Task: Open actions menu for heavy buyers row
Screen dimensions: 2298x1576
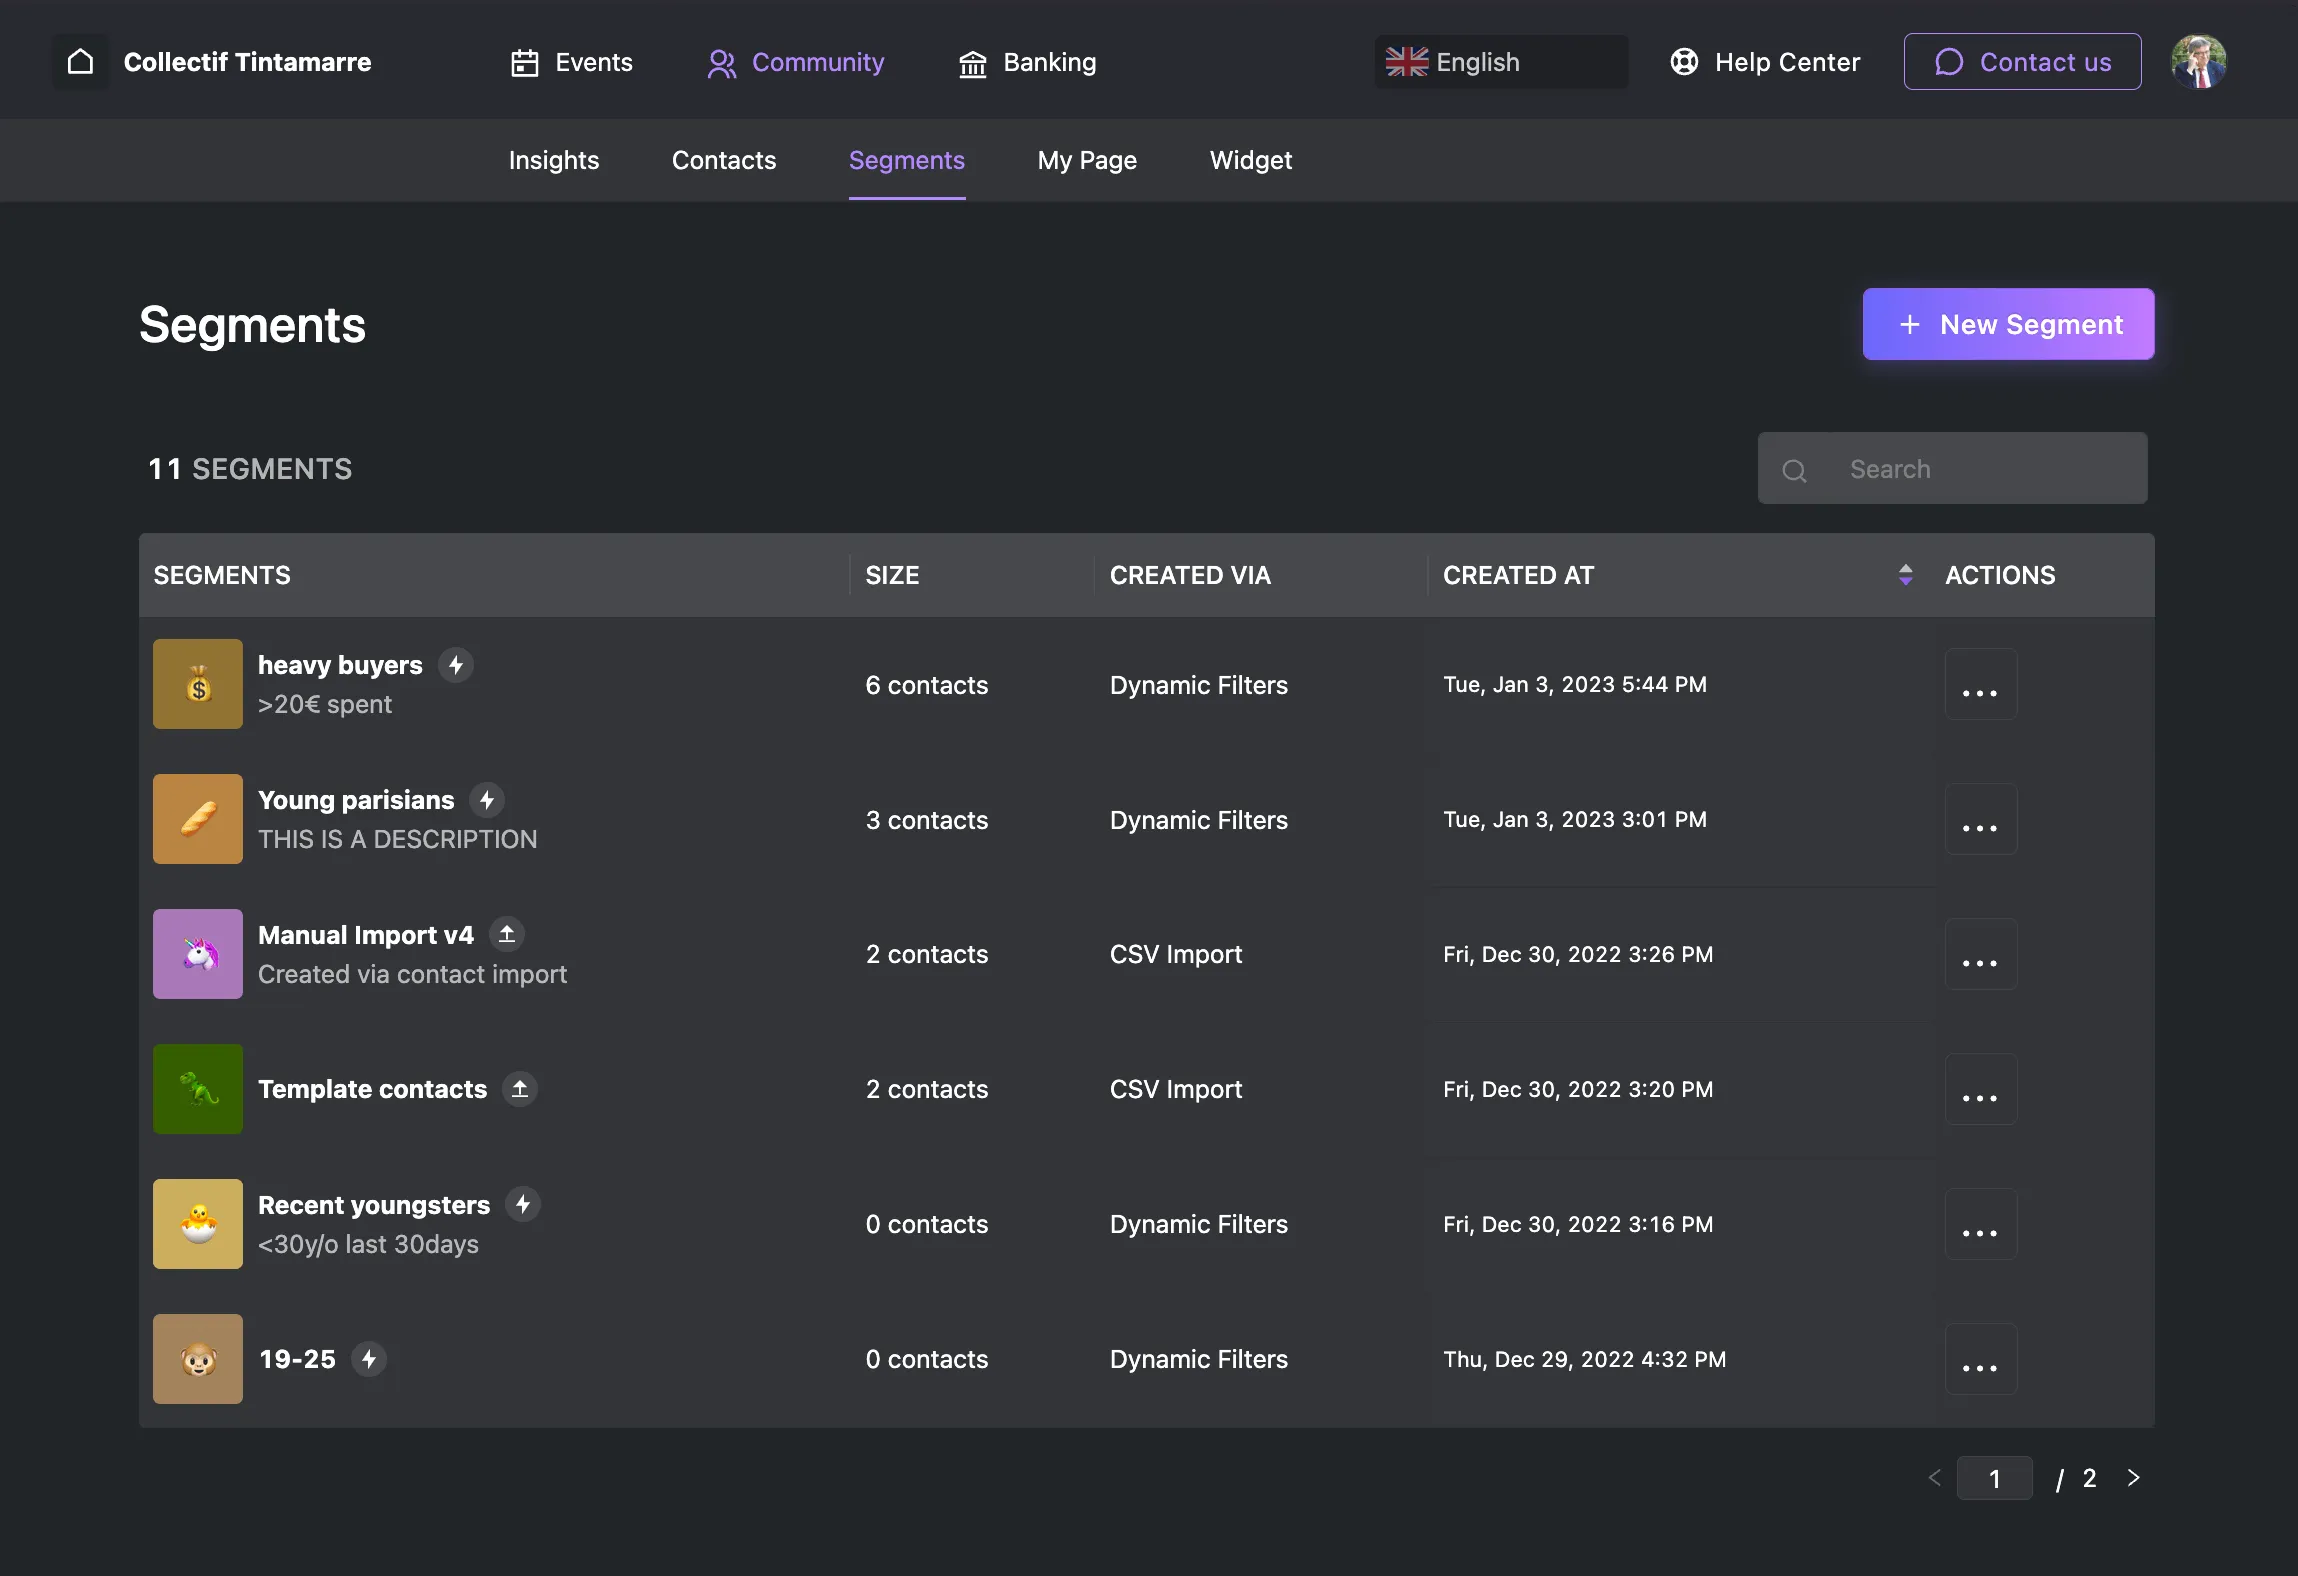Action: point(1980,685)
